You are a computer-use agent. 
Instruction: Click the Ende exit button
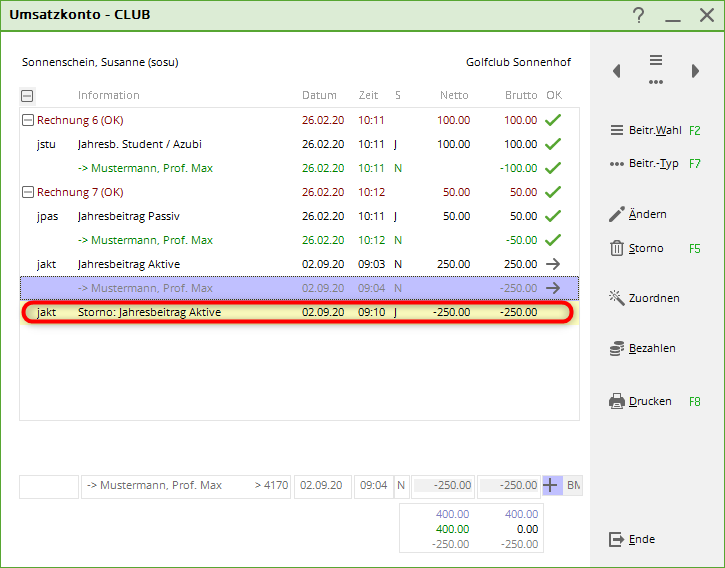[632, 539]
